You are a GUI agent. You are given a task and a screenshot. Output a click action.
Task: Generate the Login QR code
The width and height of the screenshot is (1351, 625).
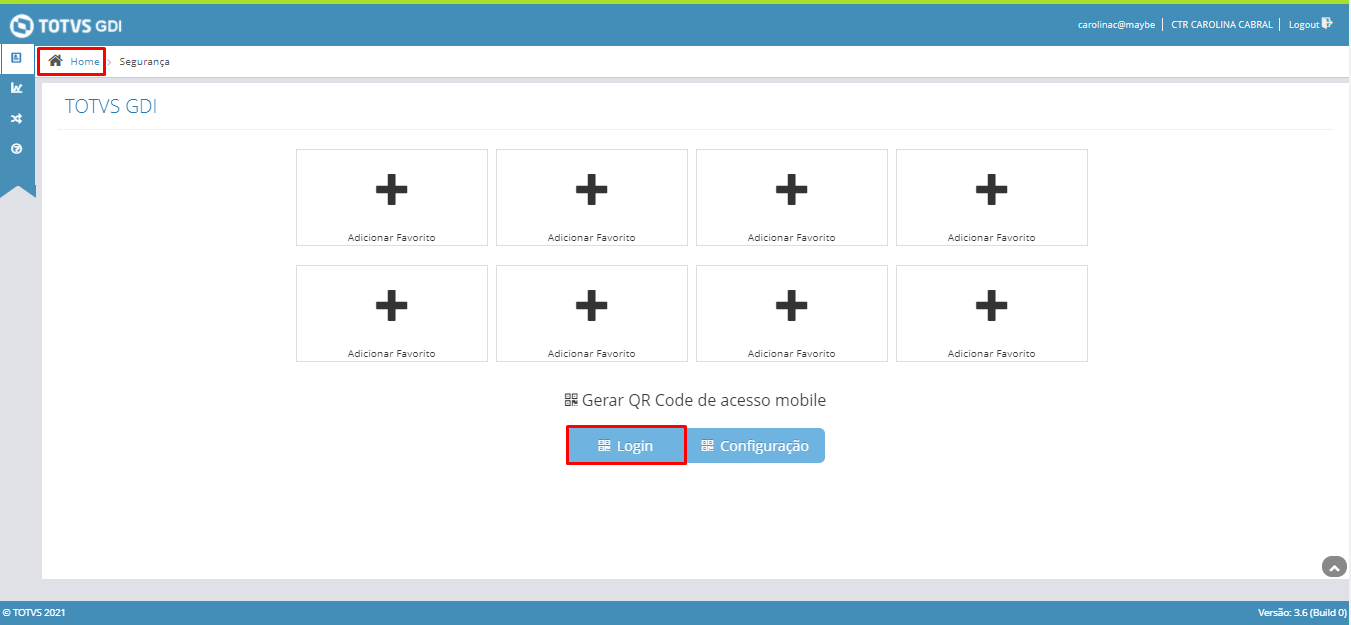tap(626, 446)
